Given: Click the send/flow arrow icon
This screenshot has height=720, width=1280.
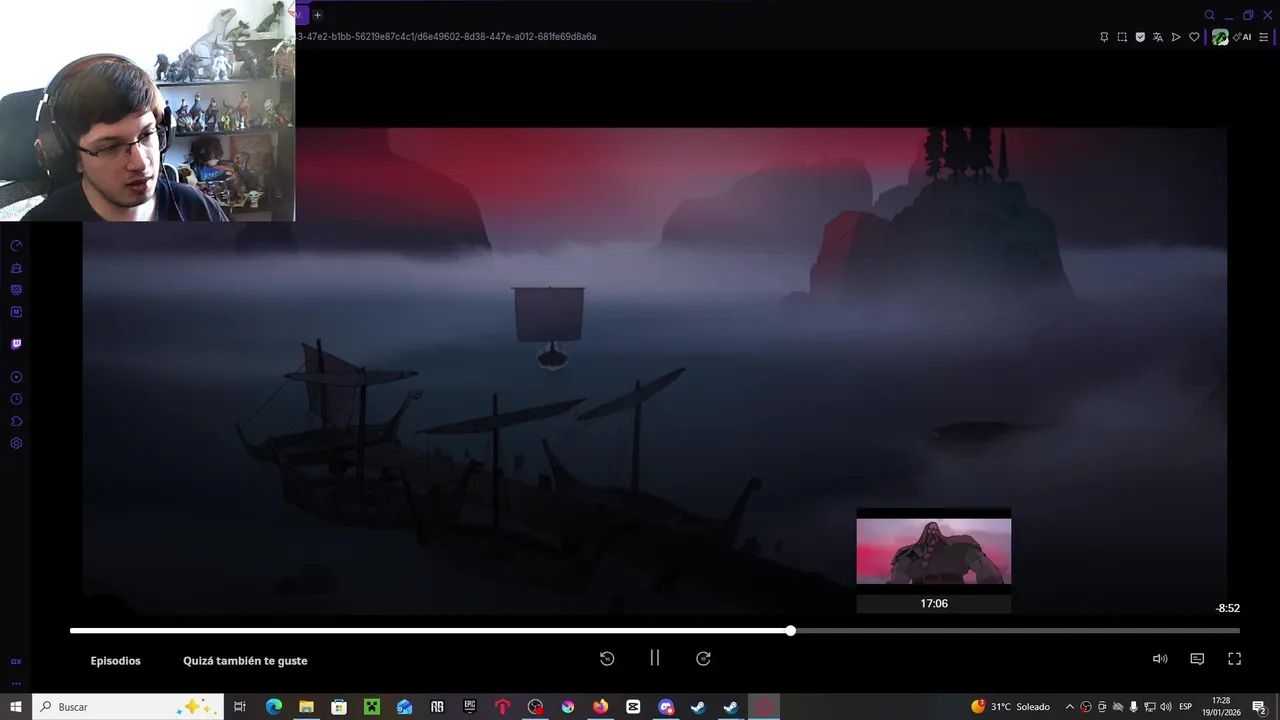Looking at the screenshot, I should 1176,37.
